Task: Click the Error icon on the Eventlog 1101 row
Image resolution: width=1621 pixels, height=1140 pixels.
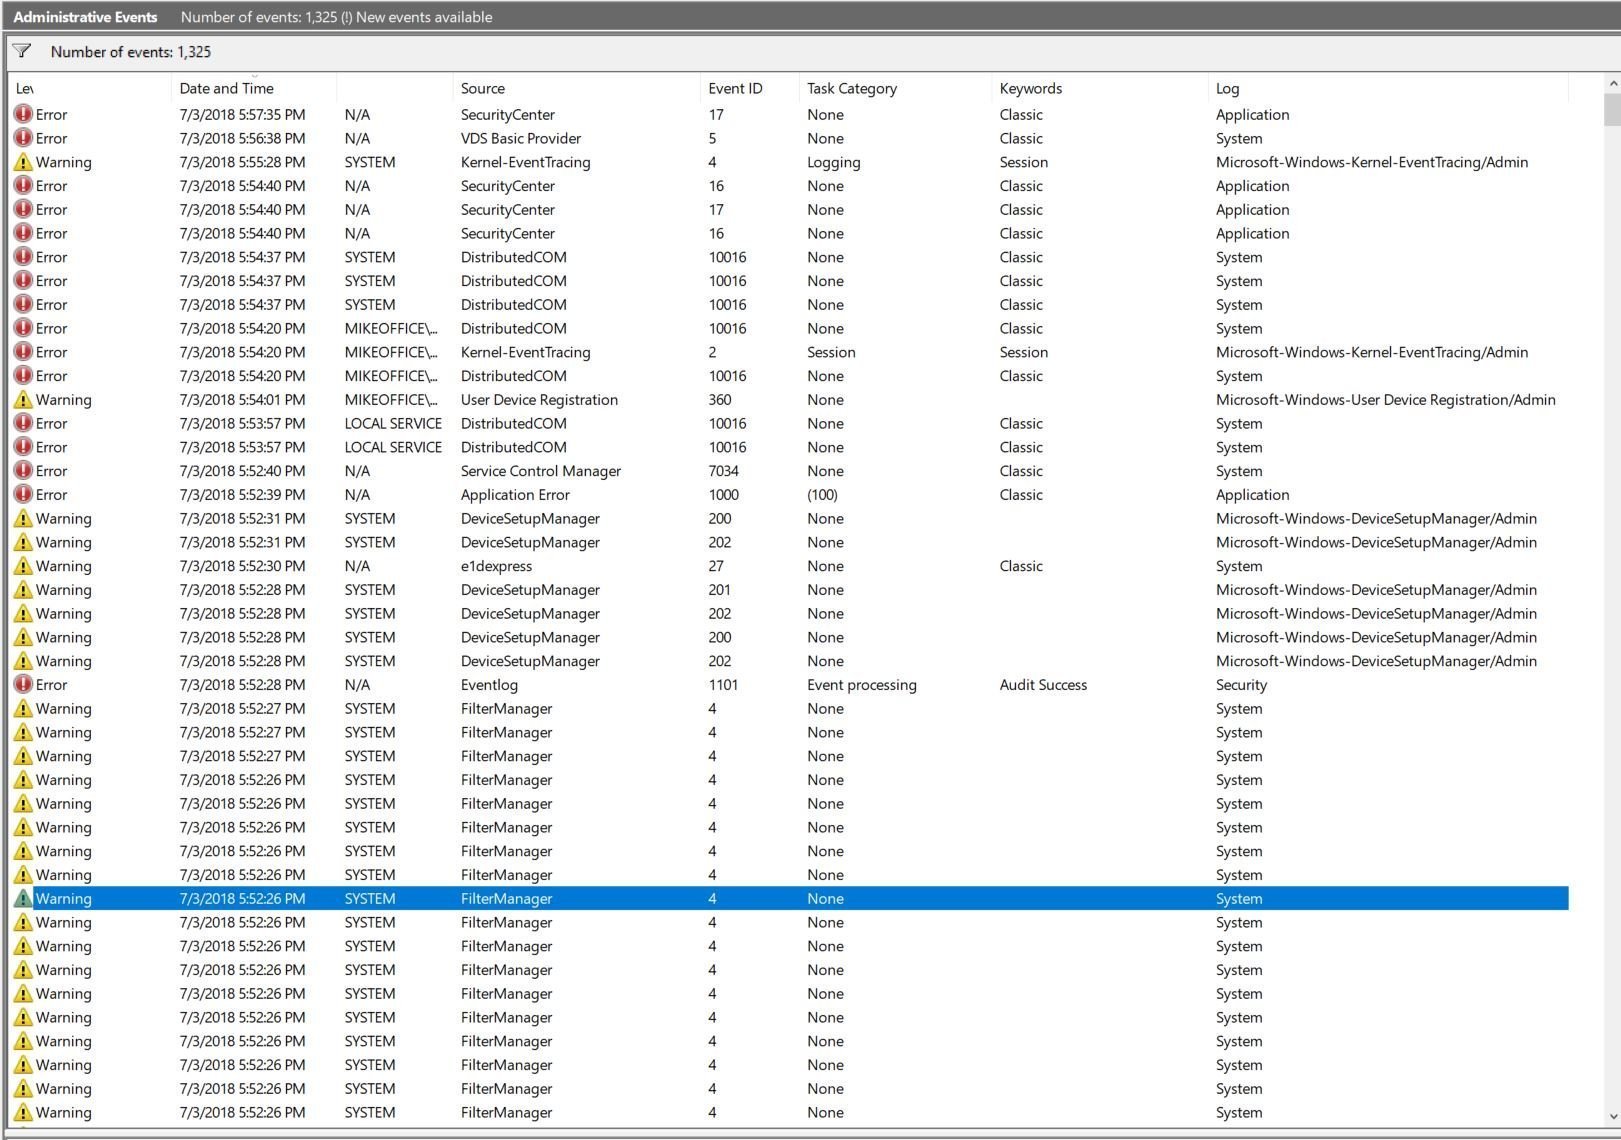Action: click(x=24, y=685)
